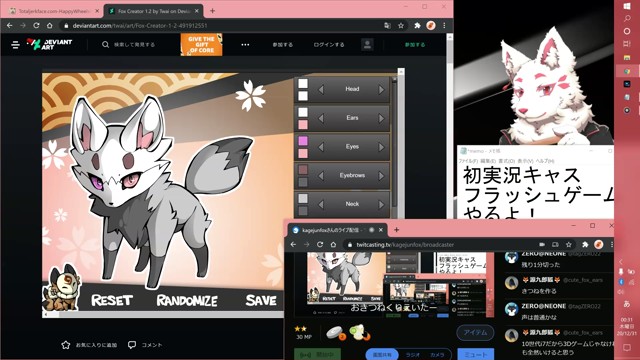Click the gray user avatar icon on DeviantArt
Screen dimensions: 640x360
[x=367, y=44]
